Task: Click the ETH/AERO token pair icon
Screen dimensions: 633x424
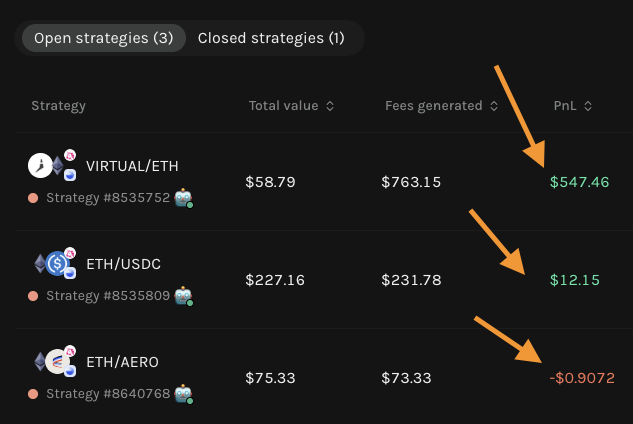Action: [52, 362]
